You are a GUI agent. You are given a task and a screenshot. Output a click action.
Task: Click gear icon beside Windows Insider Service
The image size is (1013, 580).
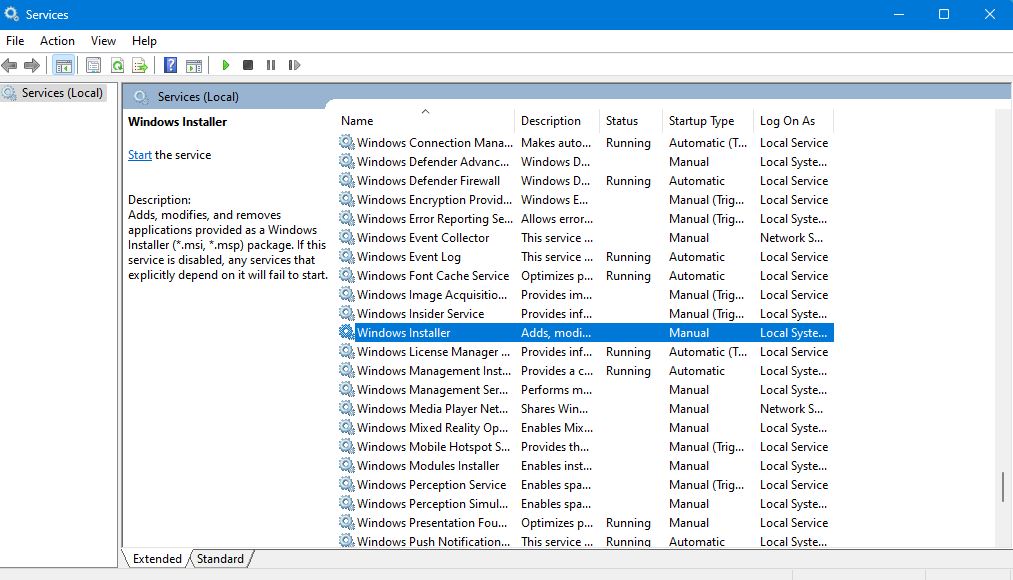[347, 313]
